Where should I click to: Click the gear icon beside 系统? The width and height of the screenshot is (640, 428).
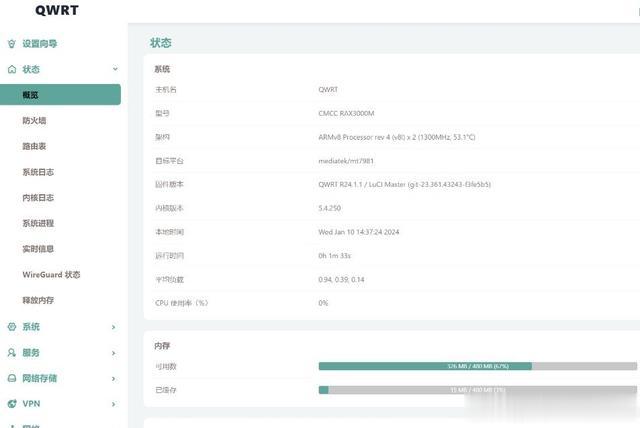12,326
